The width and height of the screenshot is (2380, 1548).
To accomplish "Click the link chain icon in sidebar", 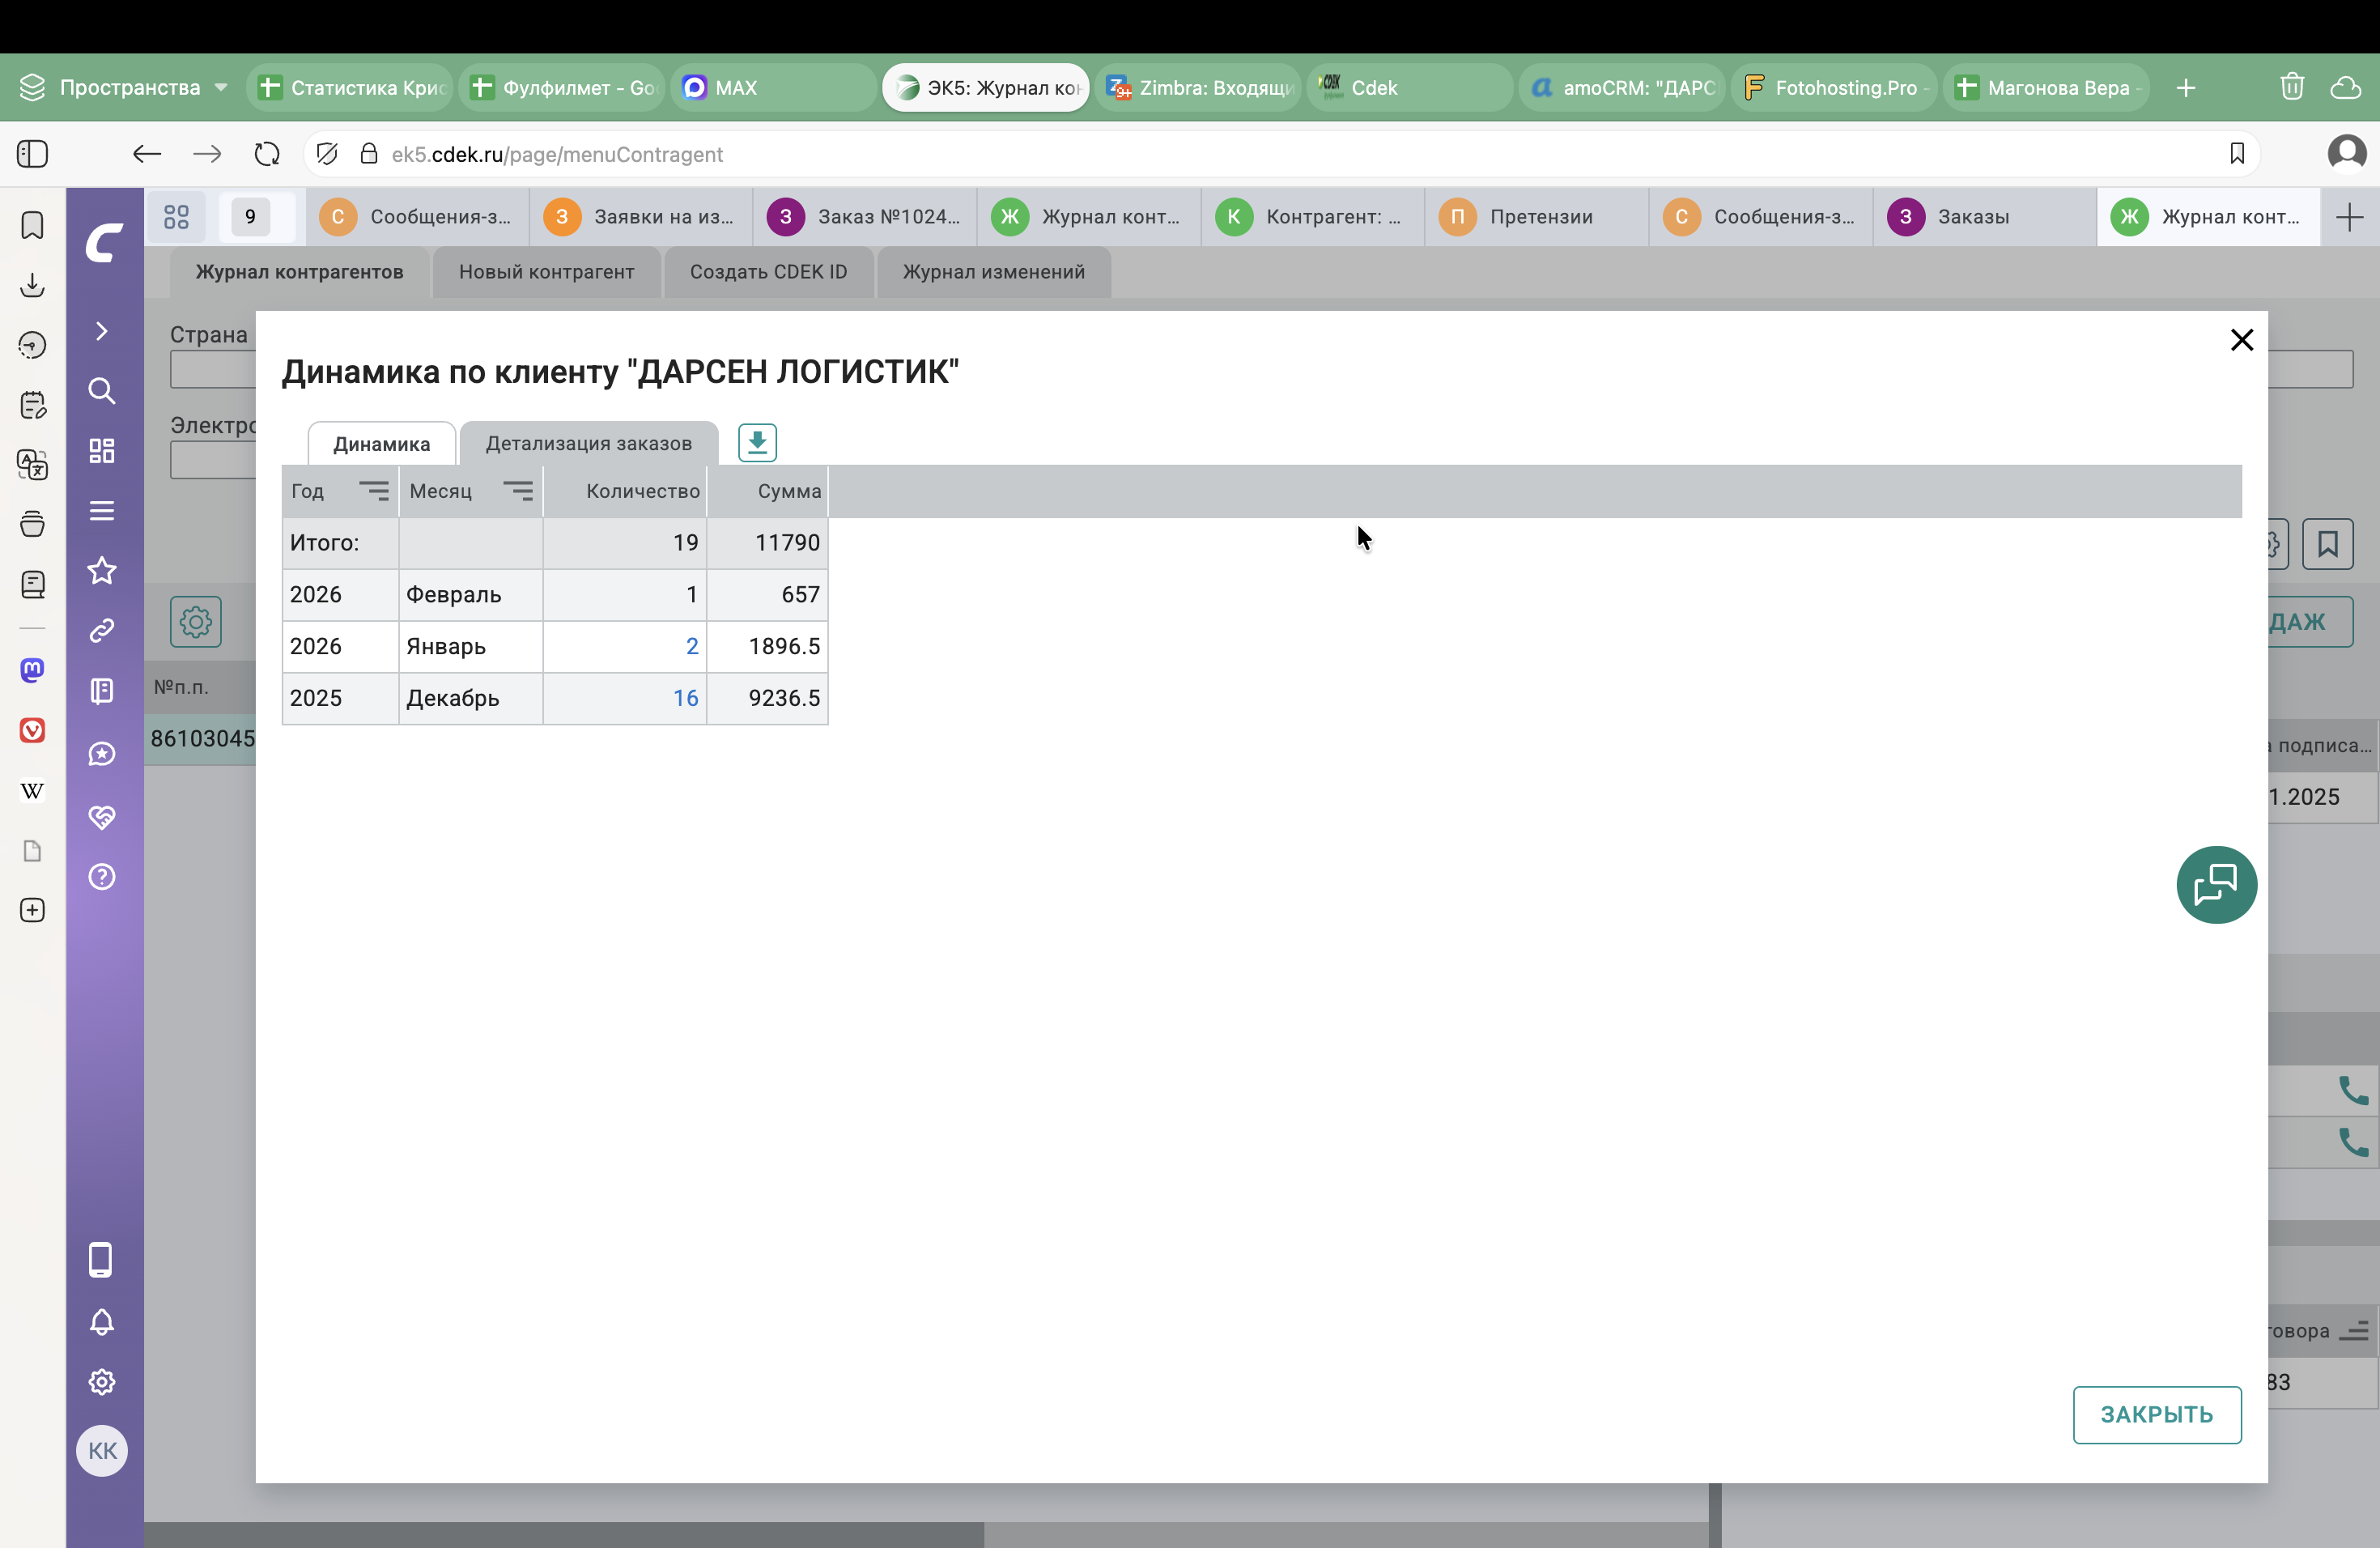I will point(102,631).
